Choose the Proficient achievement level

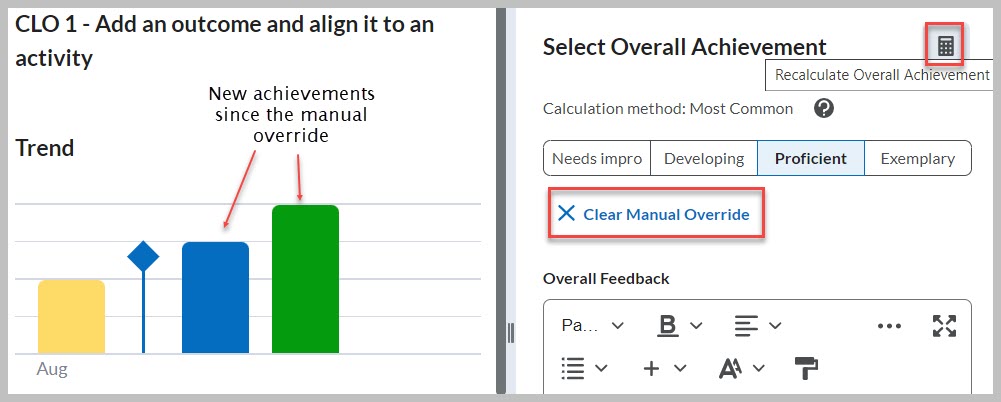810,158
